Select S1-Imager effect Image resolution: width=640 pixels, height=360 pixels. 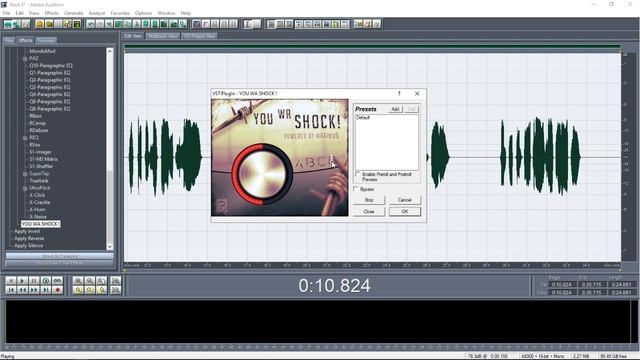pos(40,152)
